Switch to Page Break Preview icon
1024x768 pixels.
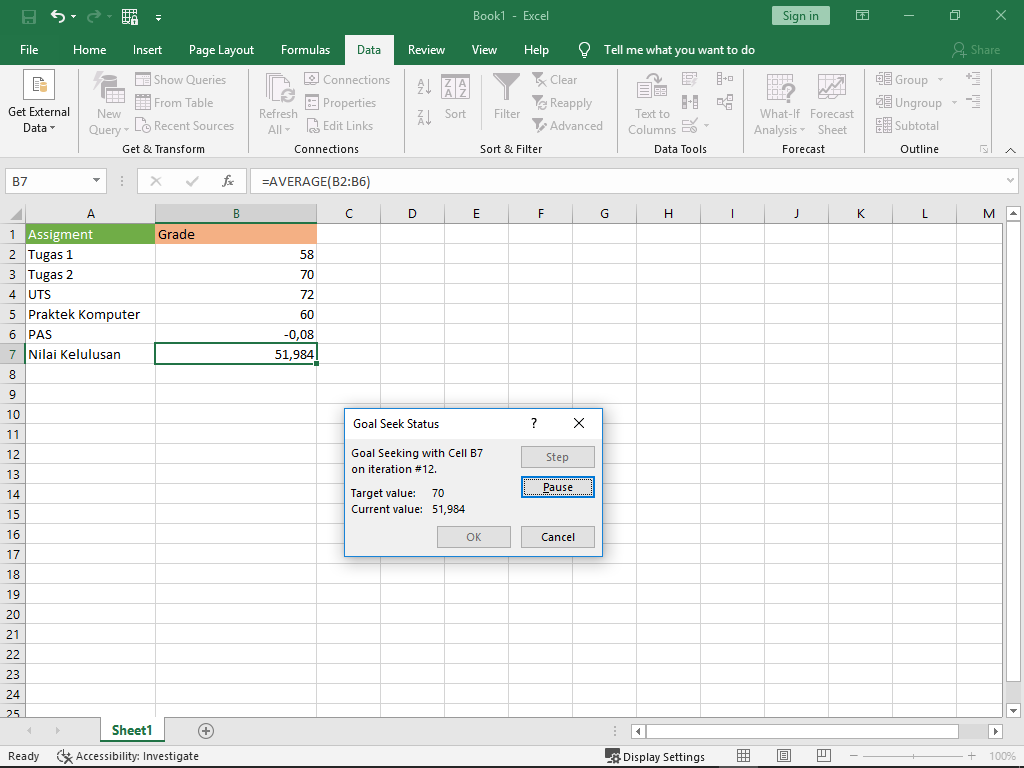[x=824, y=756]
